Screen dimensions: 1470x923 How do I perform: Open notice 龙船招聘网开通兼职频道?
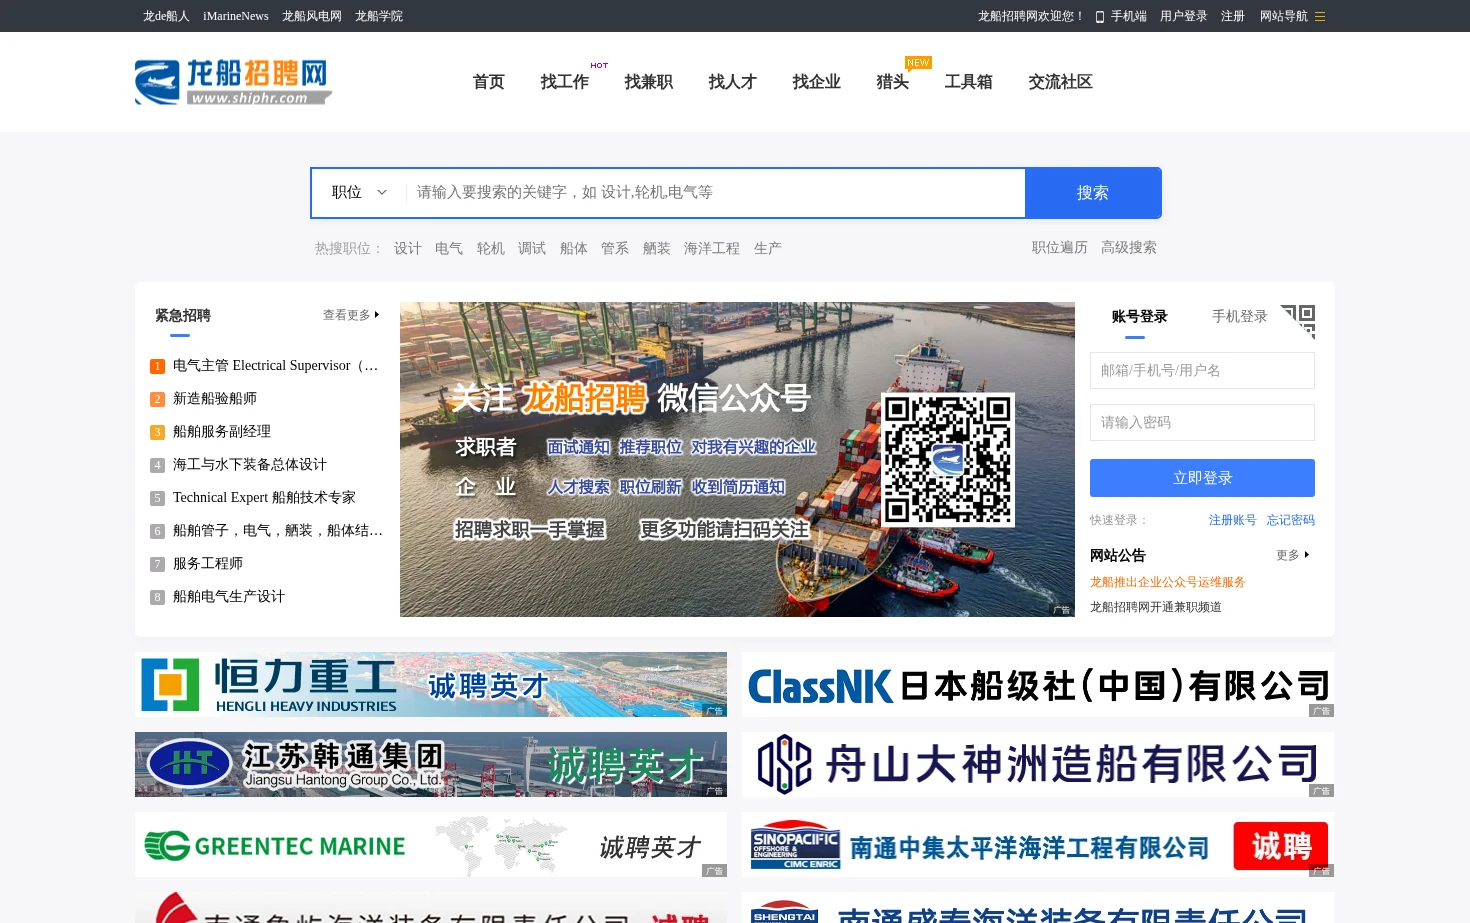coord(1156,607)
